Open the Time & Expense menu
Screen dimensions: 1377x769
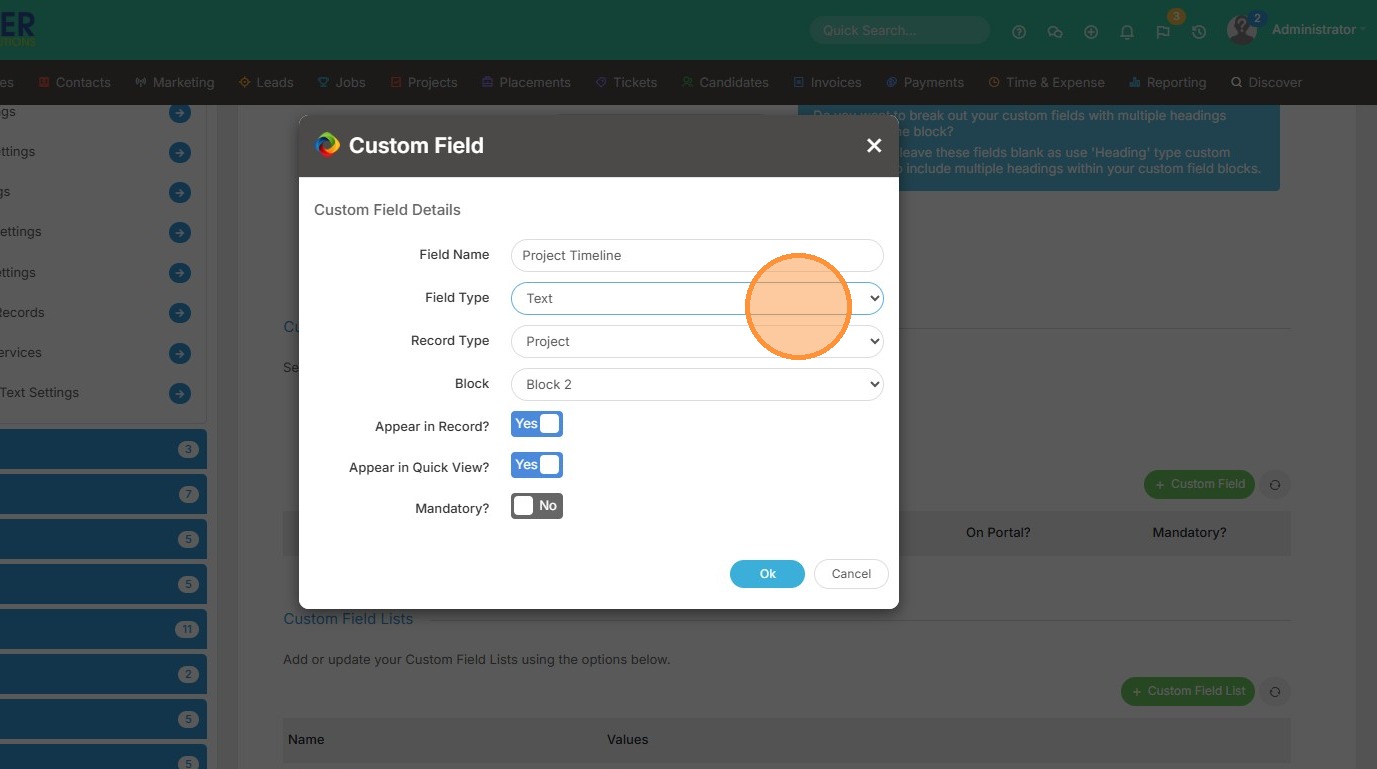pos(1047,82)
